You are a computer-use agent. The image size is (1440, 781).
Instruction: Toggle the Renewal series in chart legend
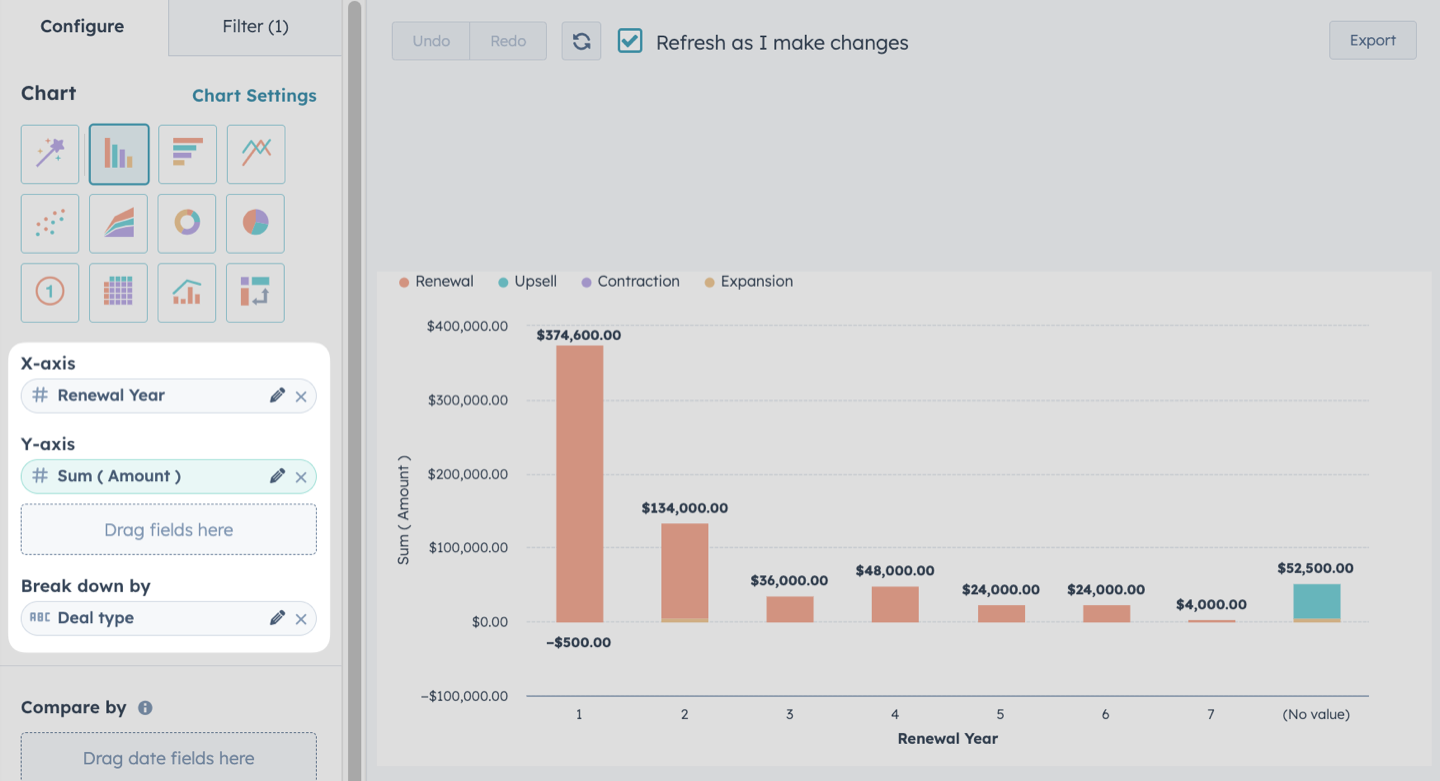[436, 282]
